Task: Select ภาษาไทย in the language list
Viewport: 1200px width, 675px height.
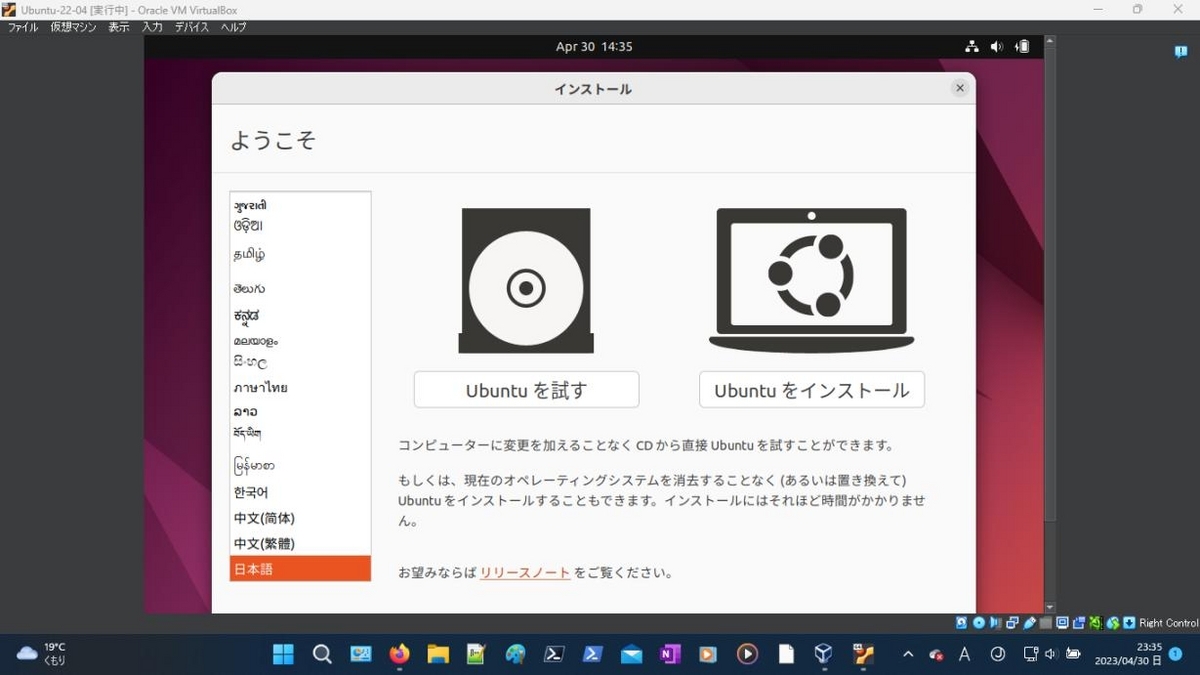Action: (x=300, y=387)
